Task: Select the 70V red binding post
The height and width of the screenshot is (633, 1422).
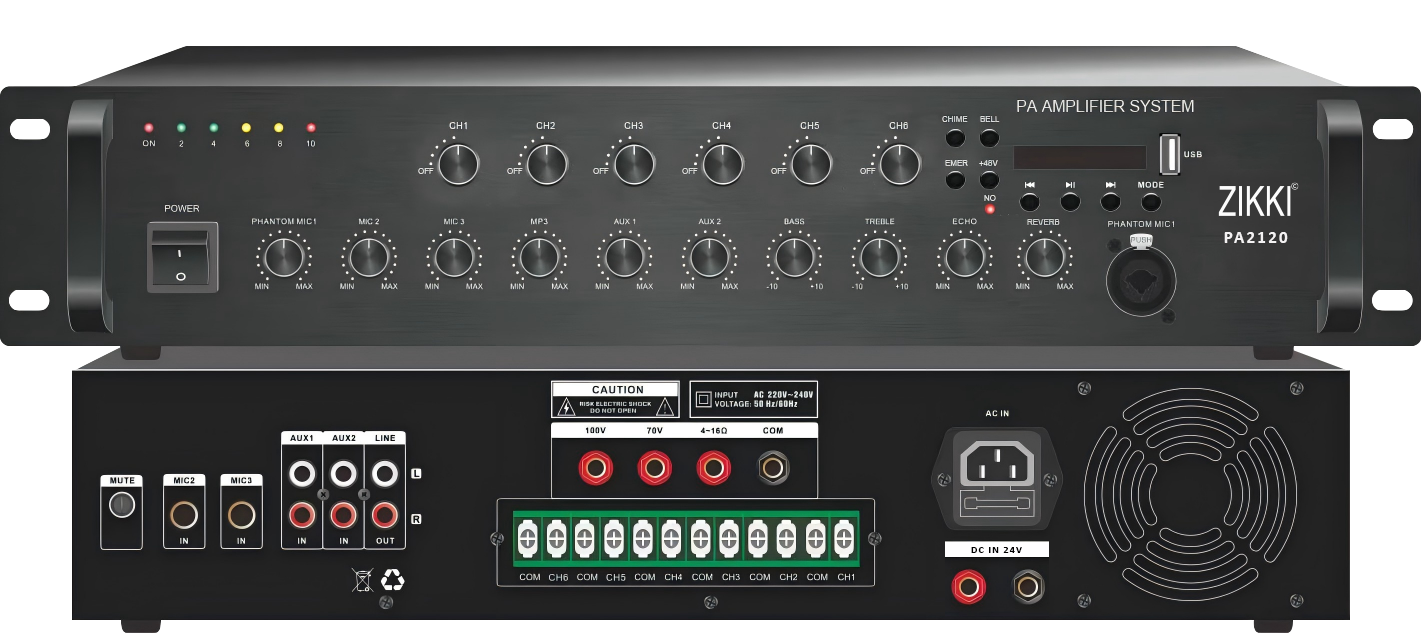Action: click(x=655, y=466)
